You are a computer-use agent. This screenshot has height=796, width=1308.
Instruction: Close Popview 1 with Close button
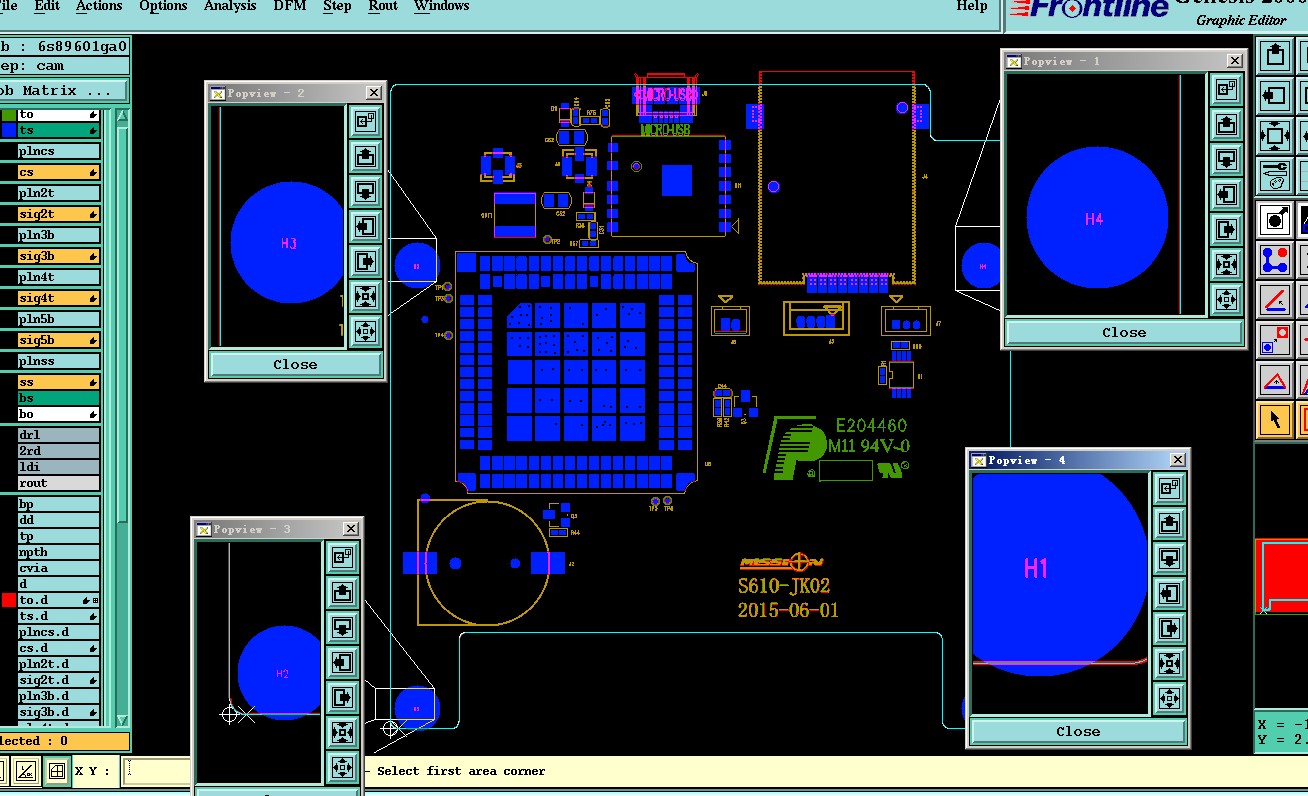point(1124,332)
